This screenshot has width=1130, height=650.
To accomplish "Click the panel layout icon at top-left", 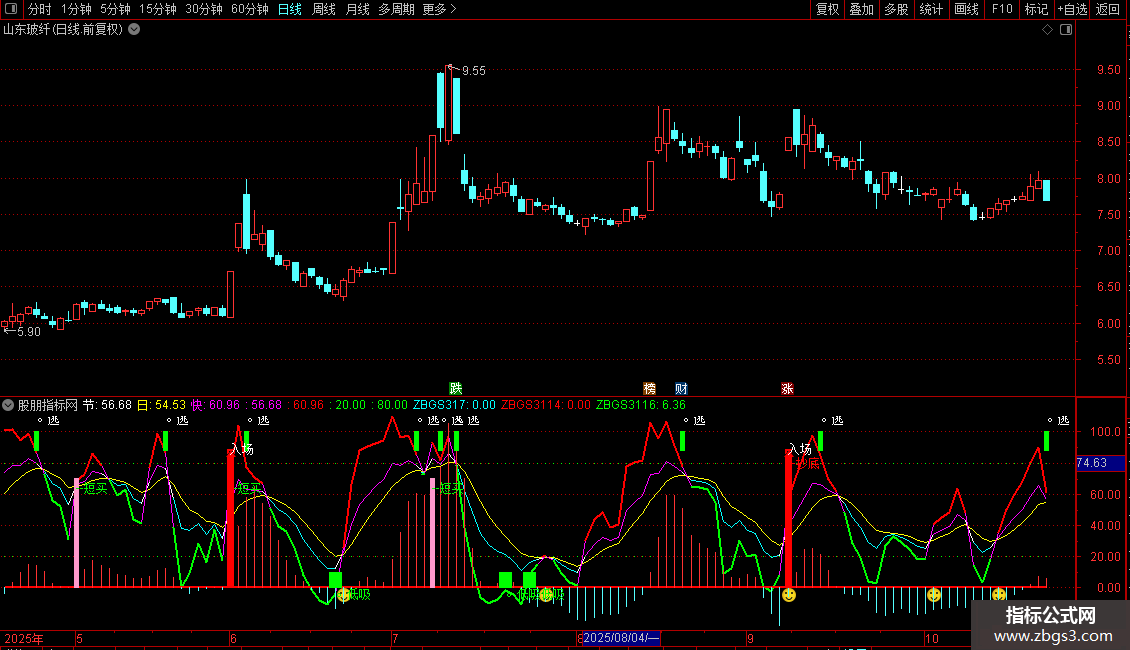I will (x=12, y=10).
